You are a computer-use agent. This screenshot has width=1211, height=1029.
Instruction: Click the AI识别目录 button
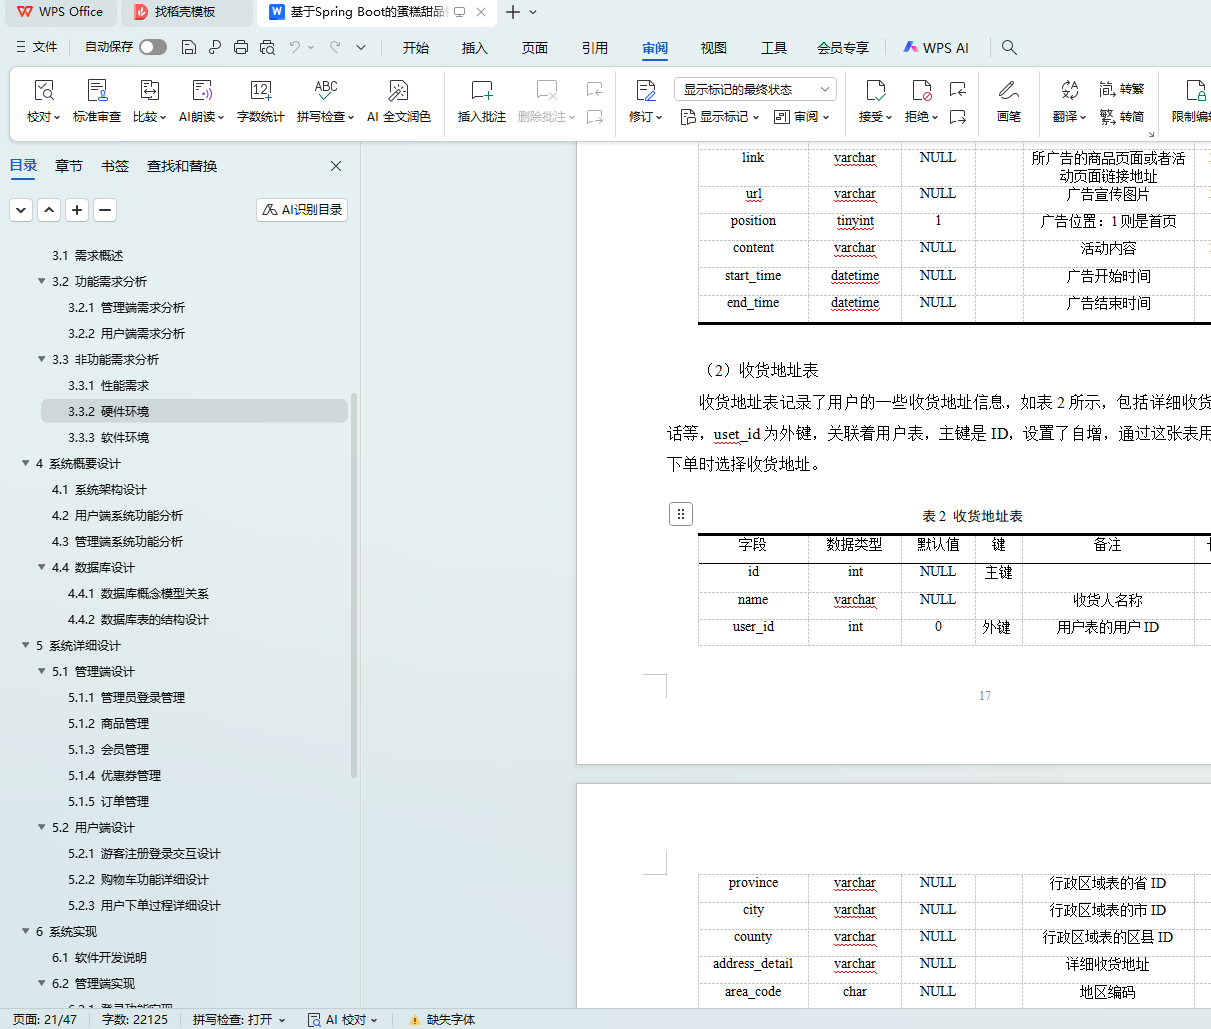[x=302, y=209]
